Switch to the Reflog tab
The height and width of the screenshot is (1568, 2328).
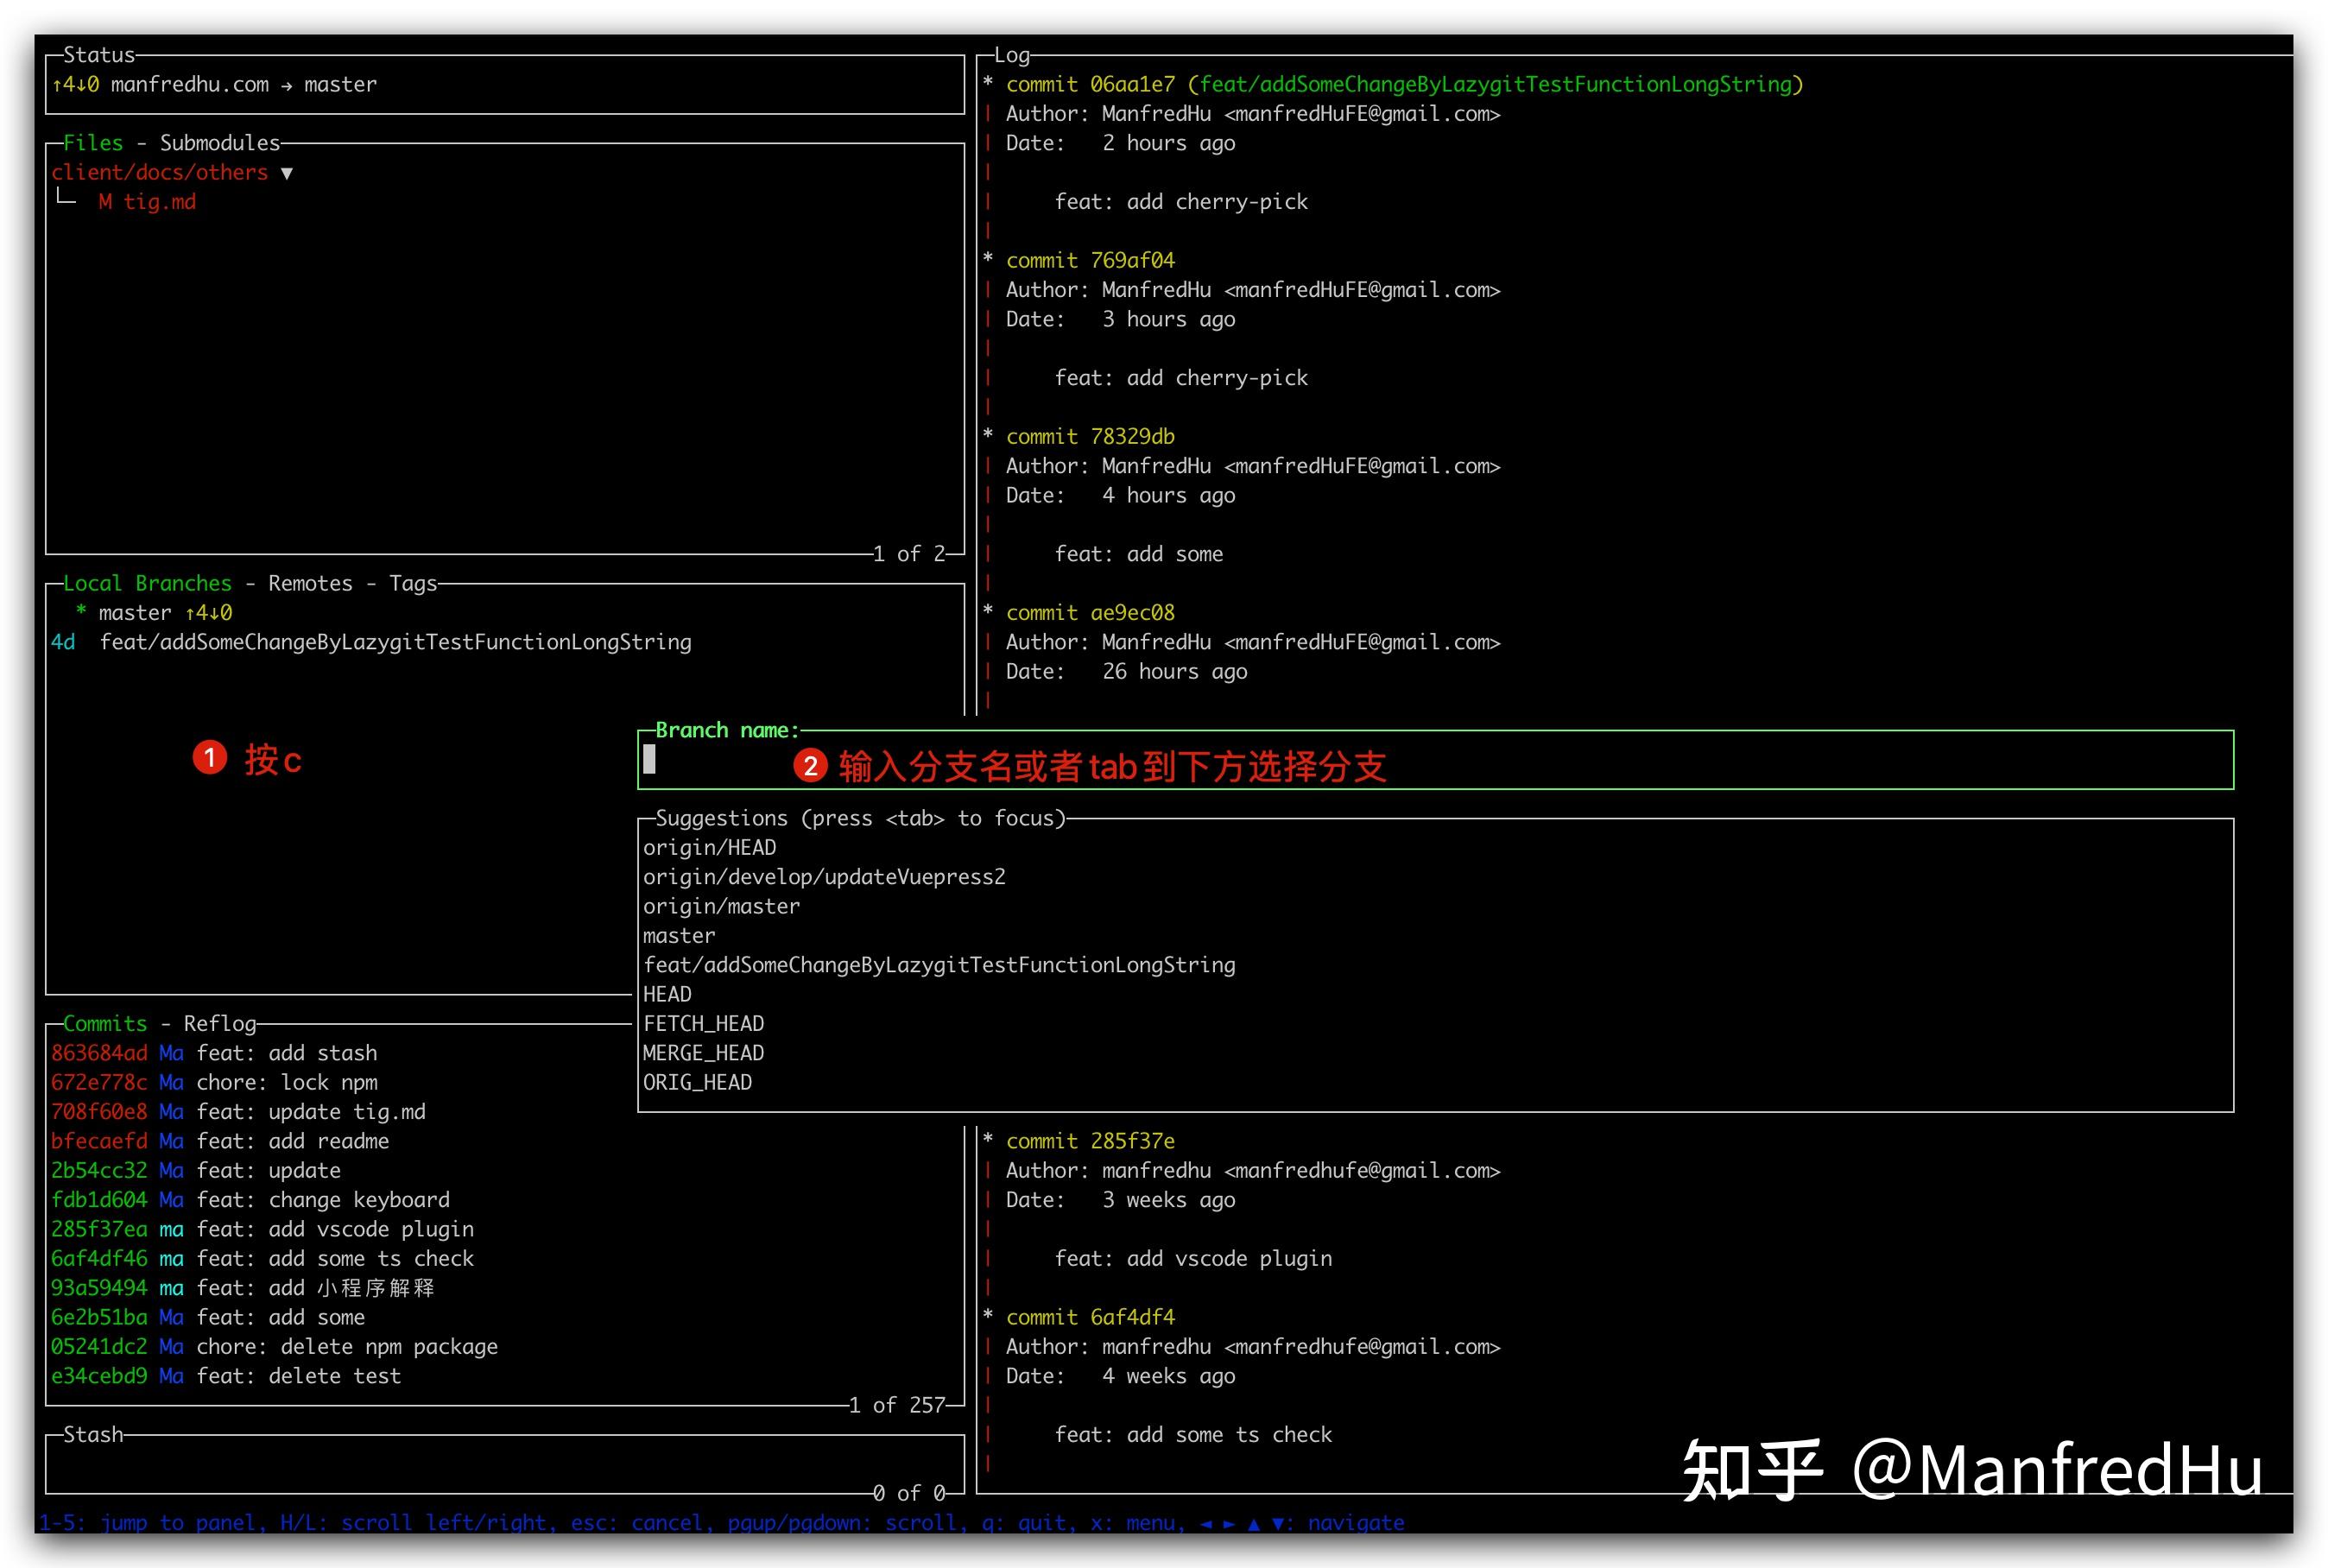click(x=220, y=1023)
